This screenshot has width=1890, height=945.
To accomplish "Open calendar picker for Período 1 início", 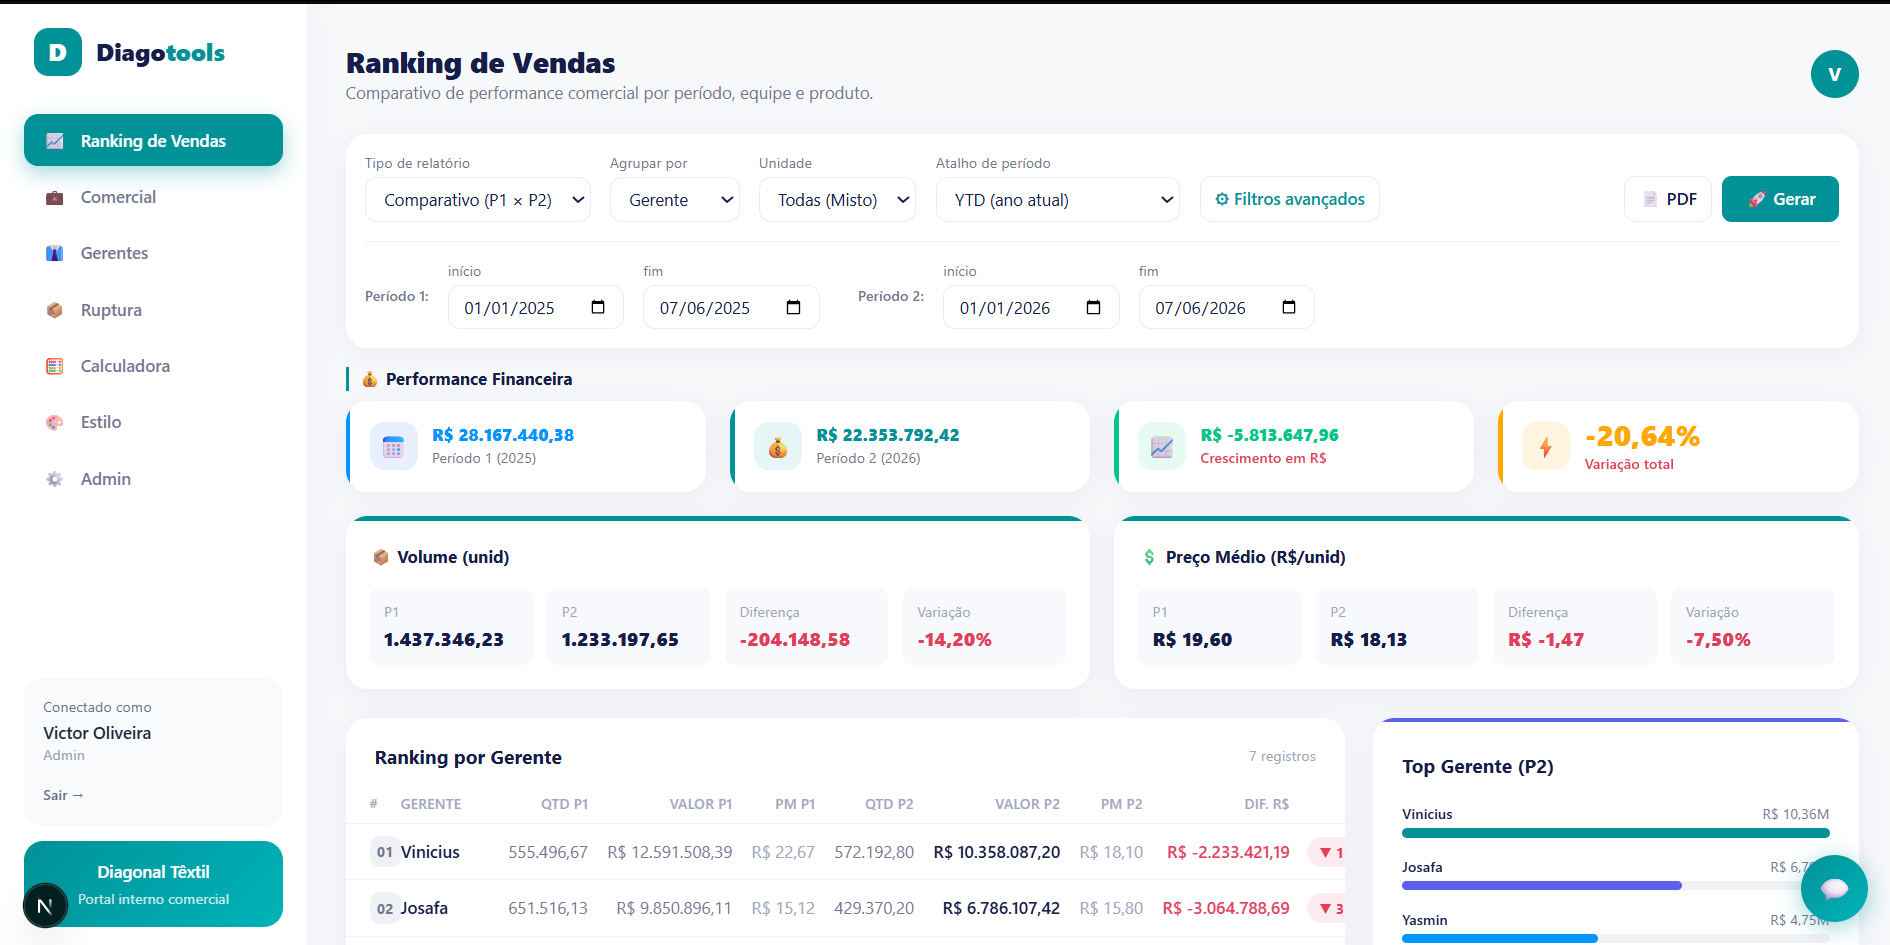I will [598, 307].
